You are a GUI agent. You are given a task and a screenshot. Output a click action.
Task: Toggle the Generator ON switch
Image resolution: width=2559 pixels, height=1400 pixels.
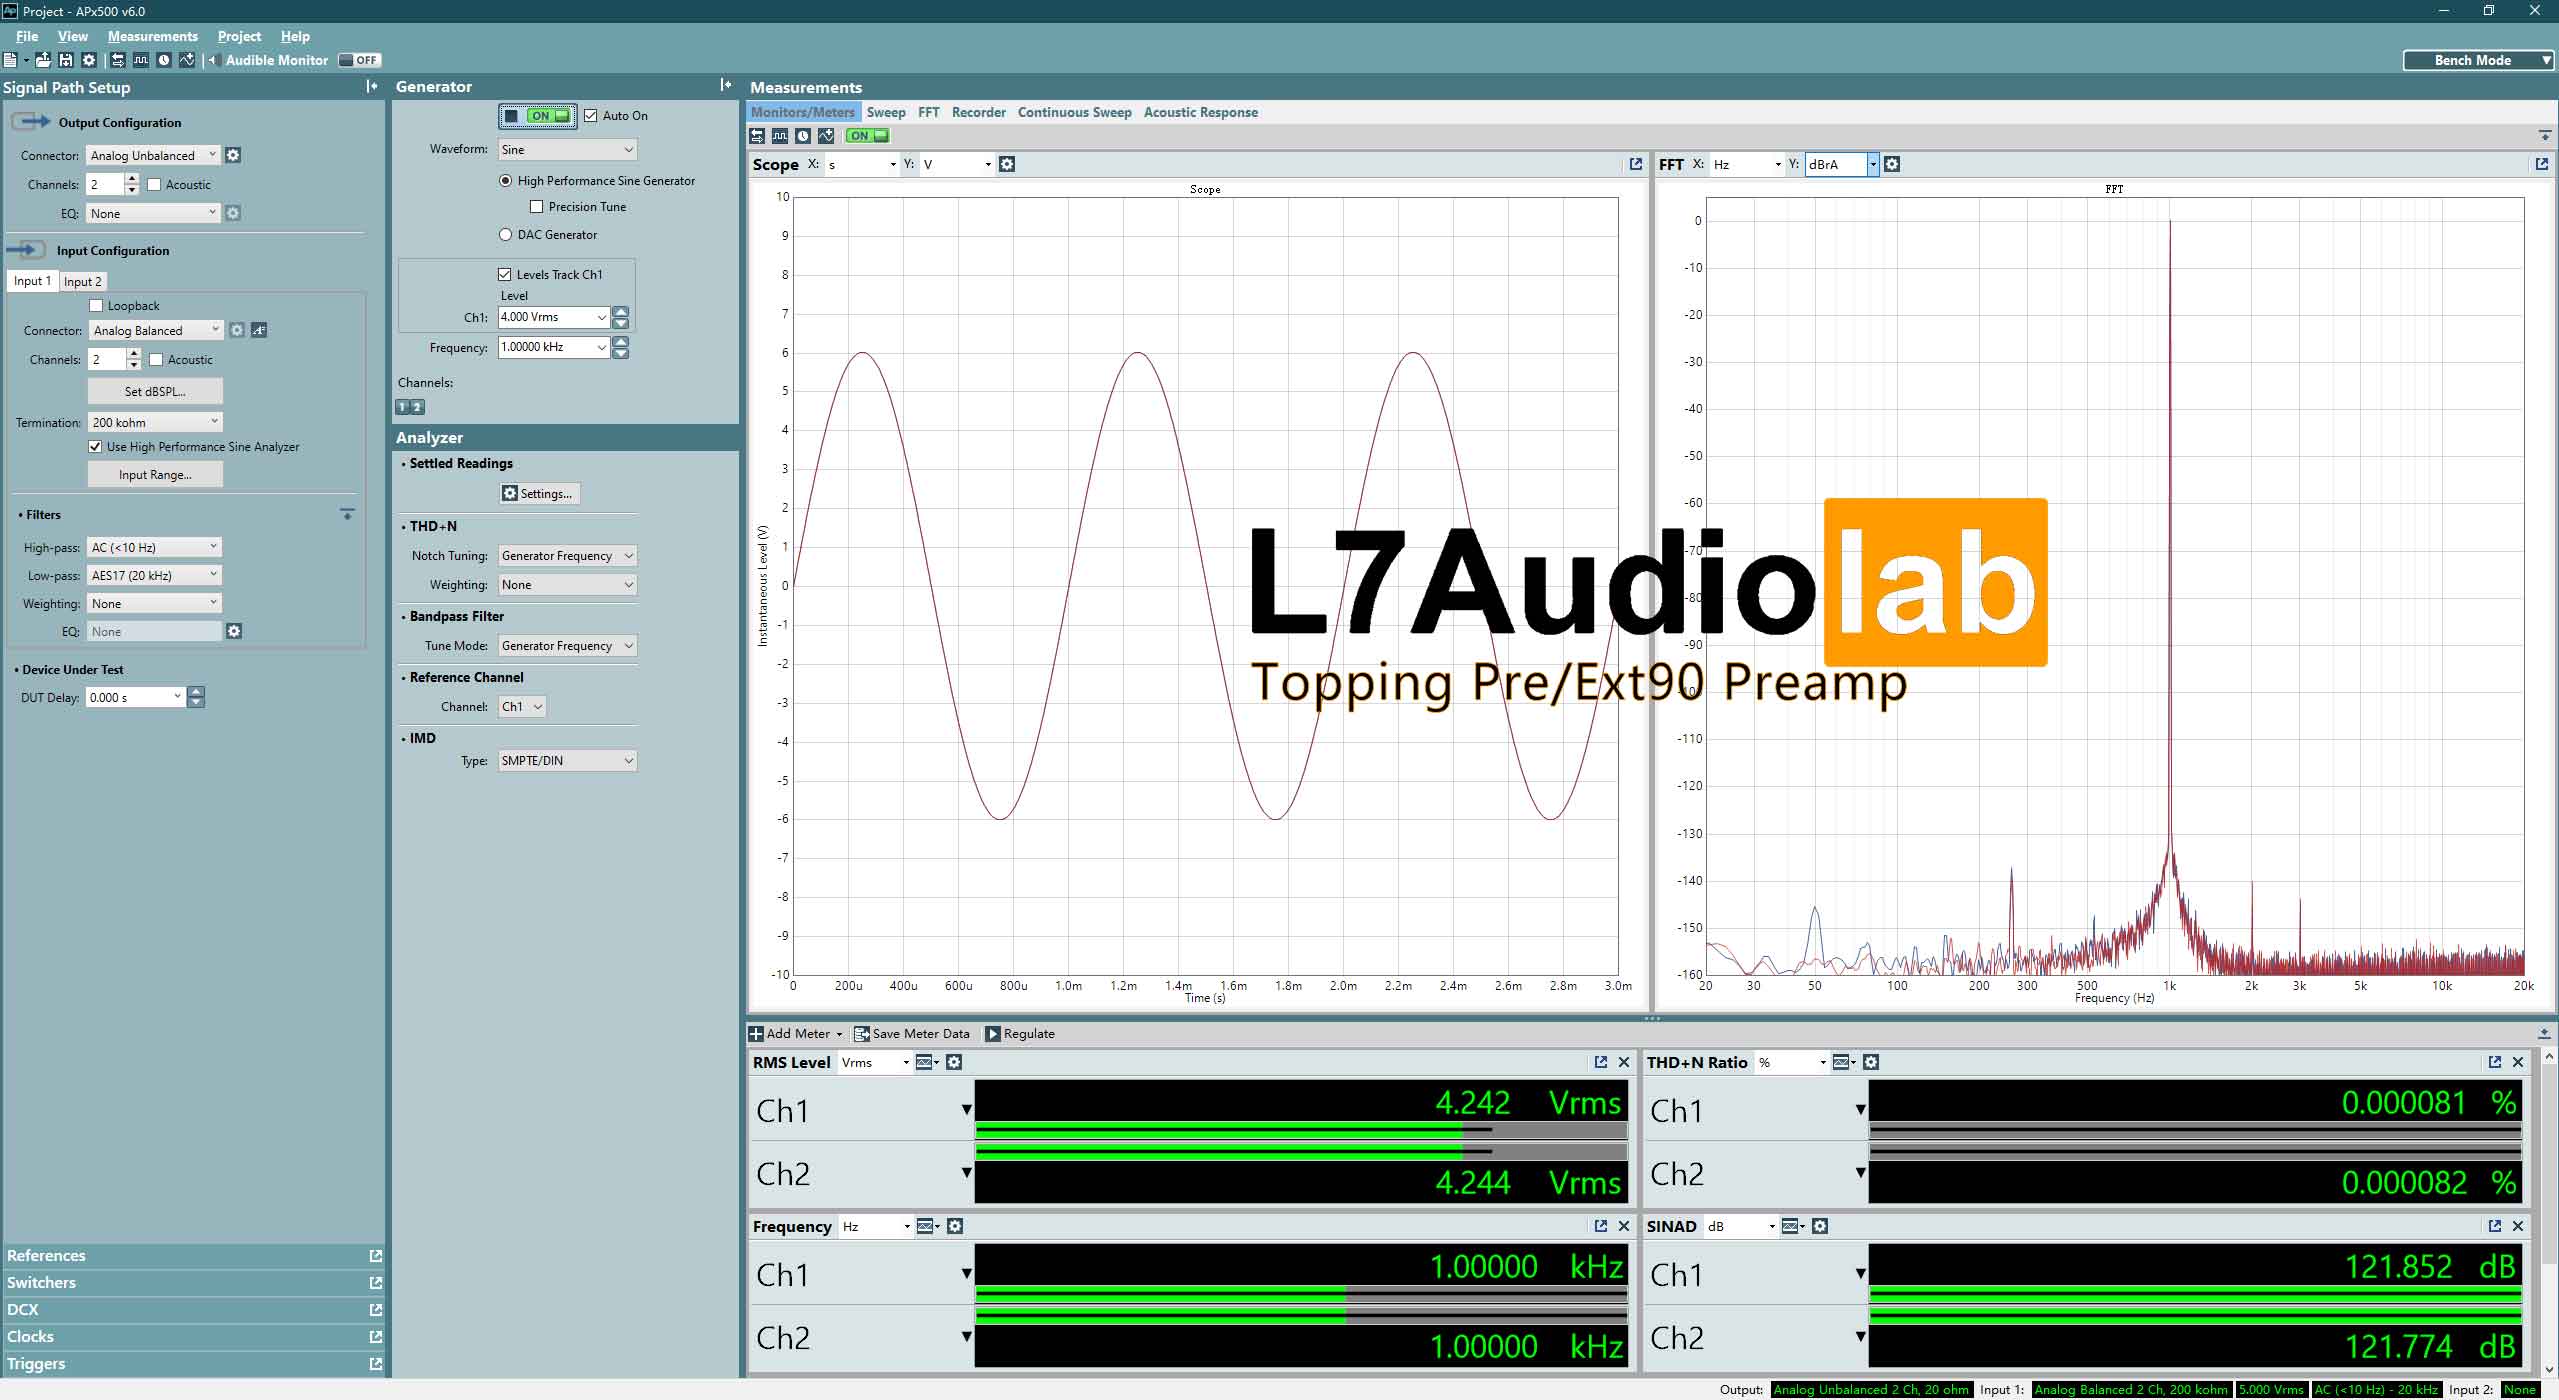538,116
